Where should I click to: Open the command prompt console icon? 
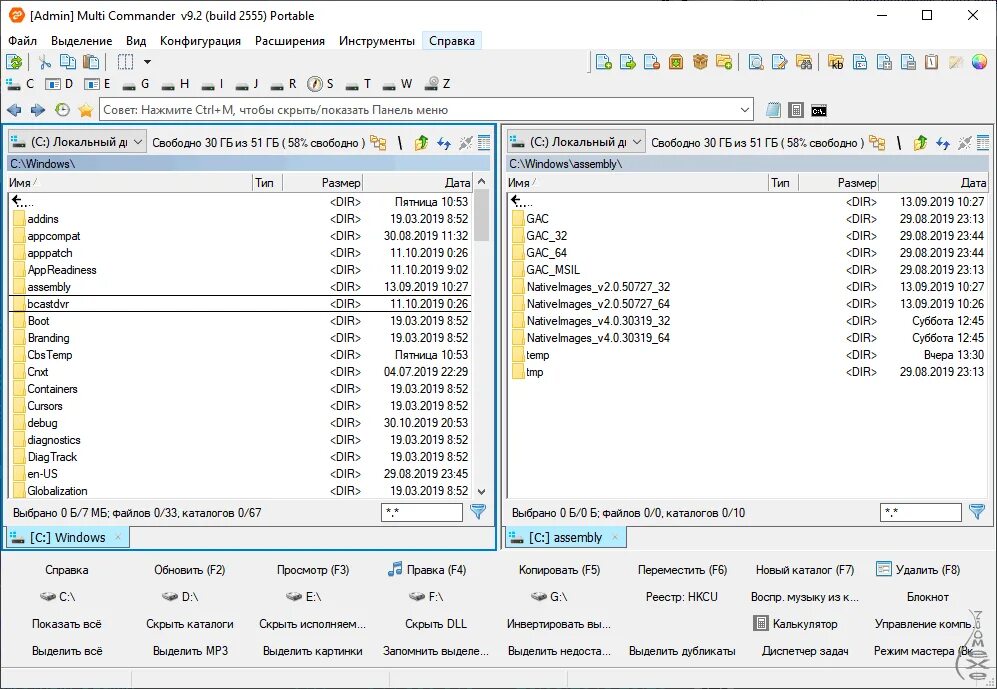pos(819,110)
